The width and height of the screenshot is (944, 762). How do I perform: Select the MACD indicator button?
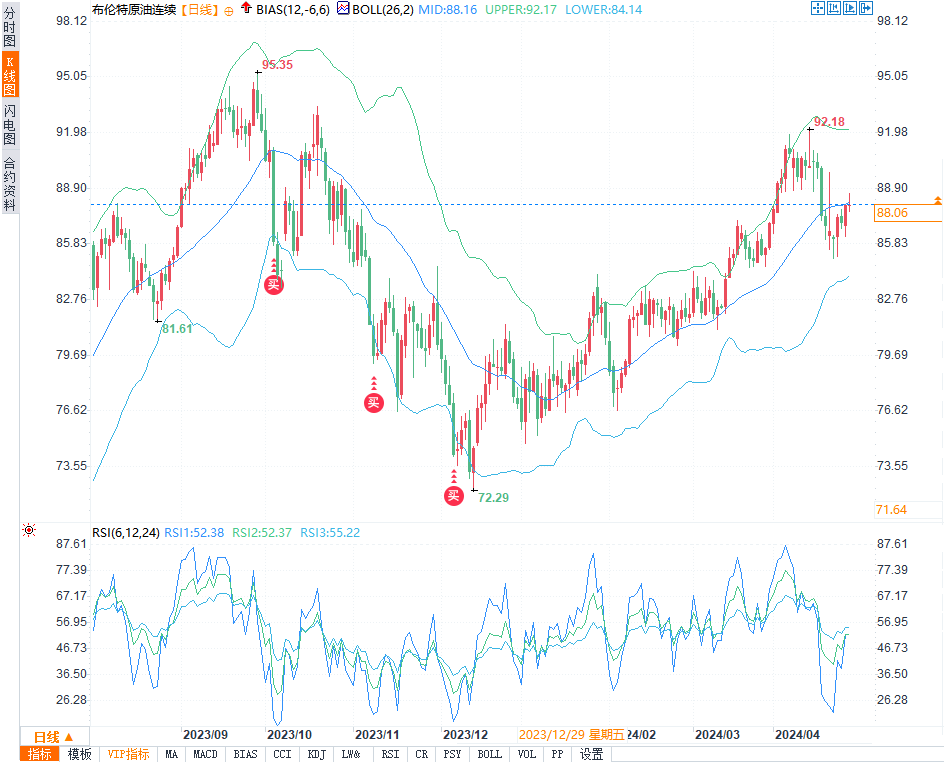pyautogui.click(x=205, y=754)
